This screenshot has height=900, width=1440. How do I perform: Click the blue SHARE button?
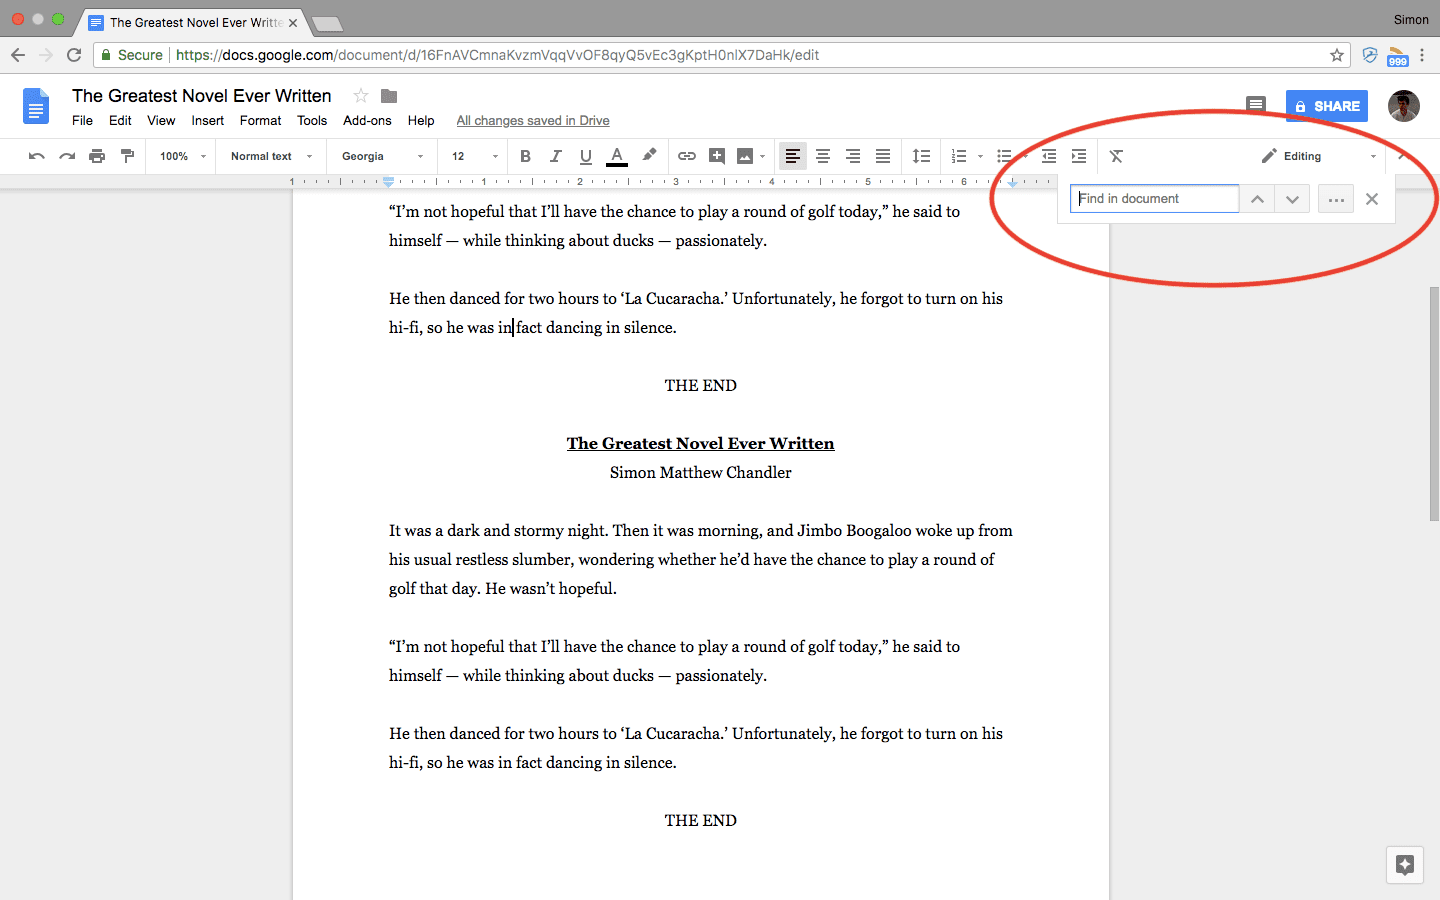coord(1326,106)
